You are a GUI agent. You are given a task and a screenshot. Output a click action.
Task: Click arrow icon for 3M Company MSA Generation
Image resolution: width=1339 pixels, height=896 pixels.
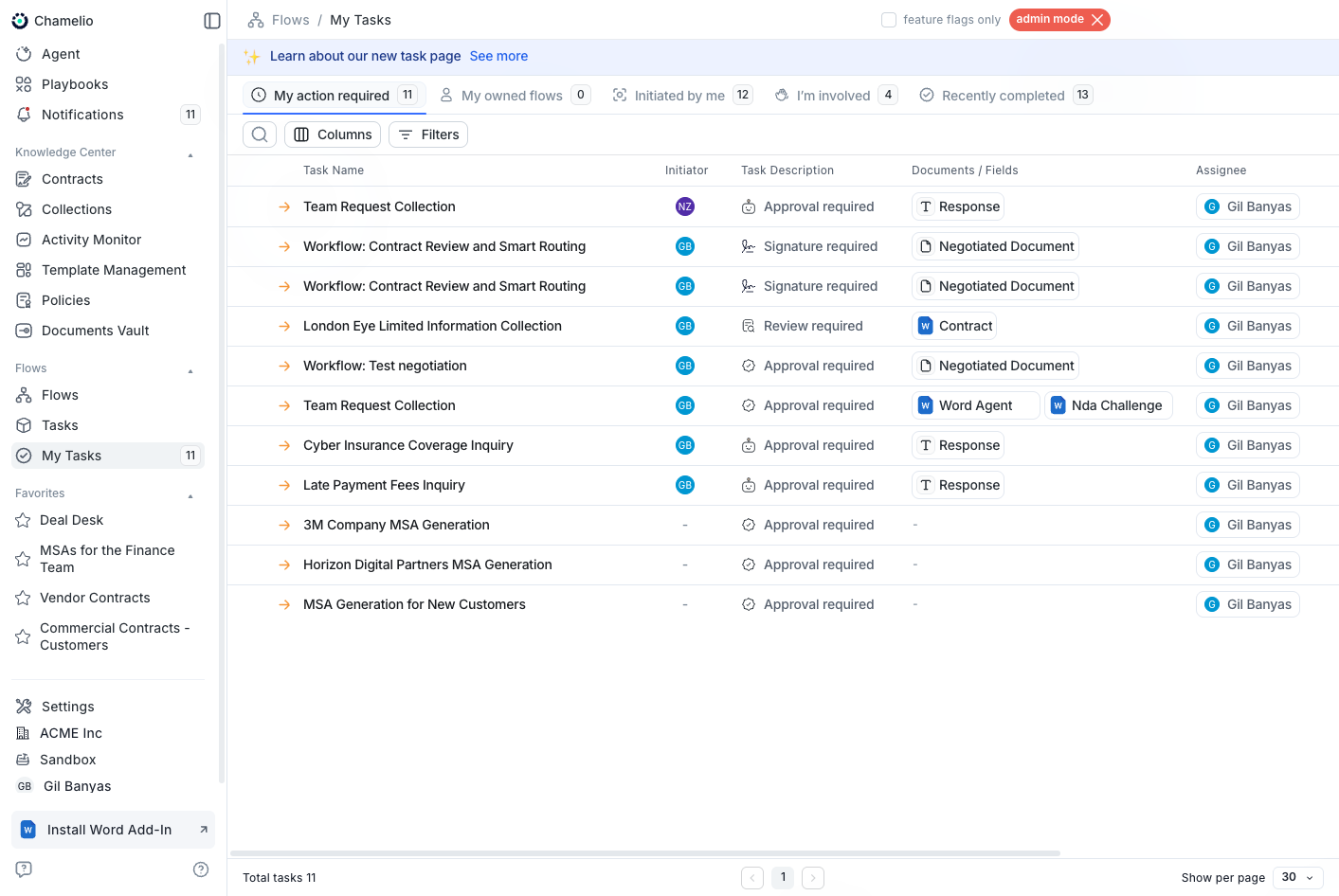pos(284,525)
